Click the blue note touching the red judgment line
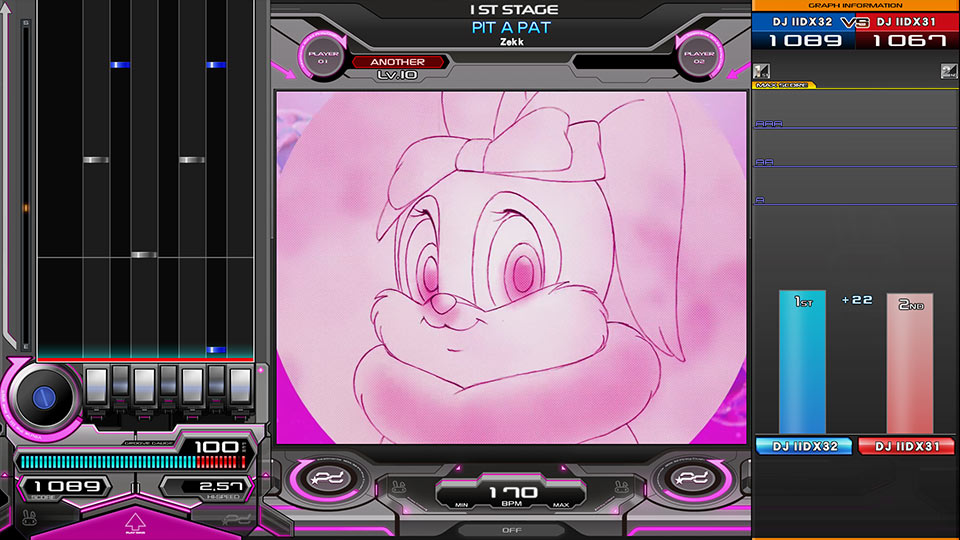This screenshot has height=540, width=960. click(216, 350)
